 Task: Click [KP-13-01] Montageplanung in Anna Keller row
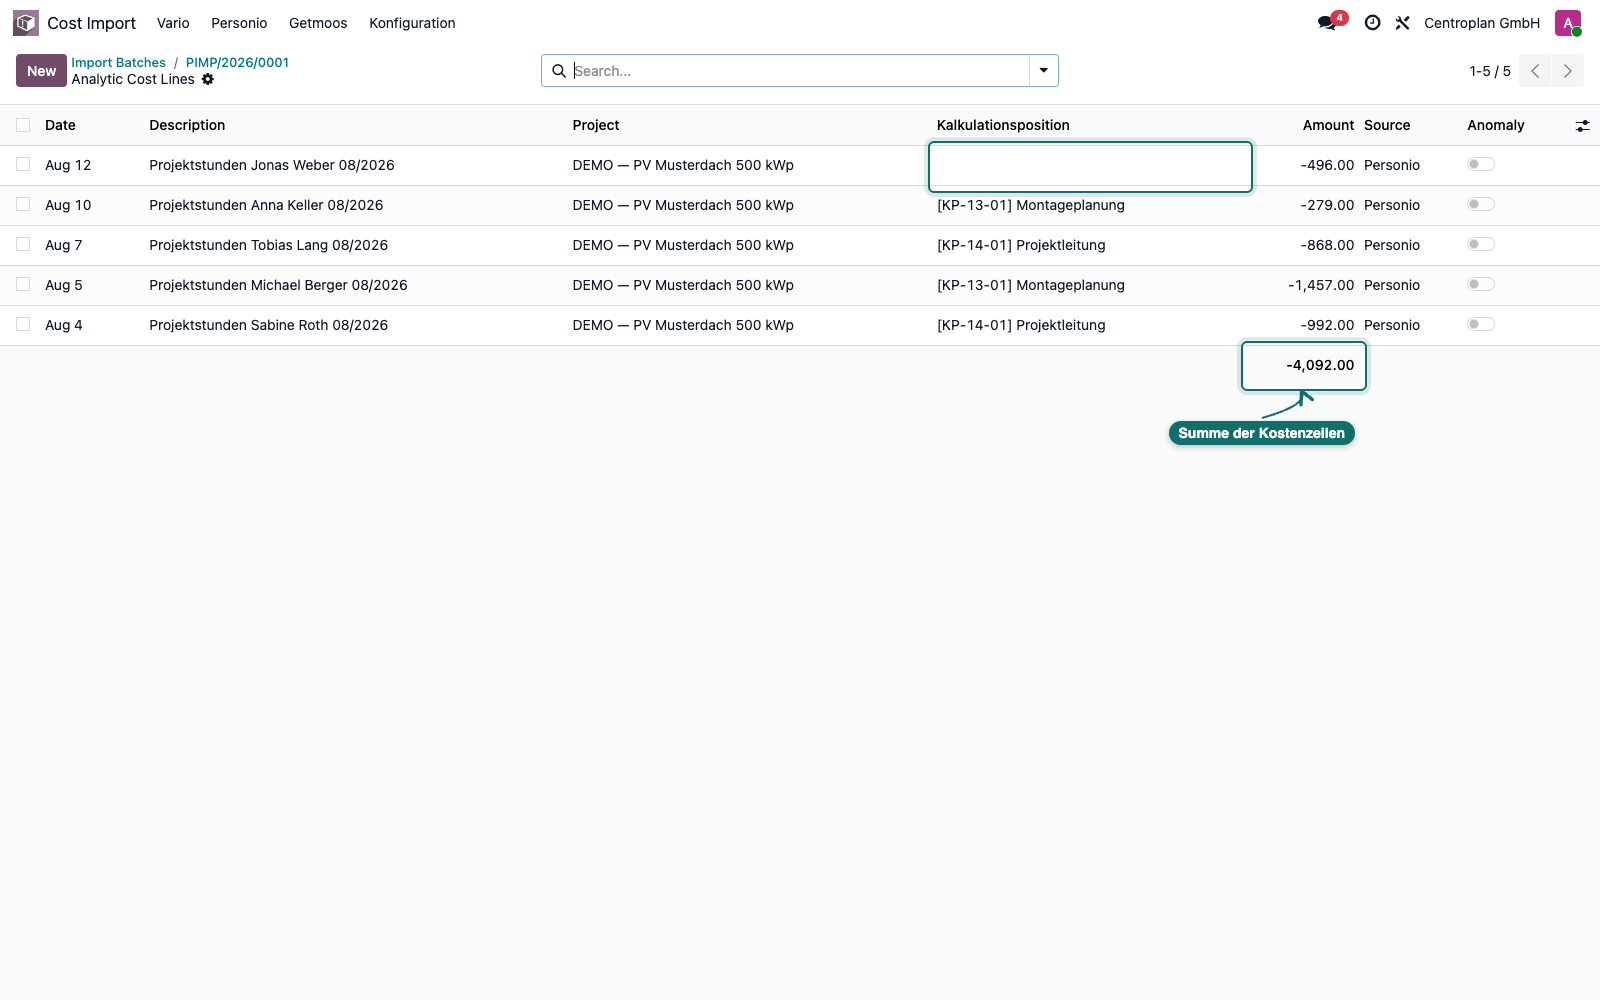[x=1030, y=205]
